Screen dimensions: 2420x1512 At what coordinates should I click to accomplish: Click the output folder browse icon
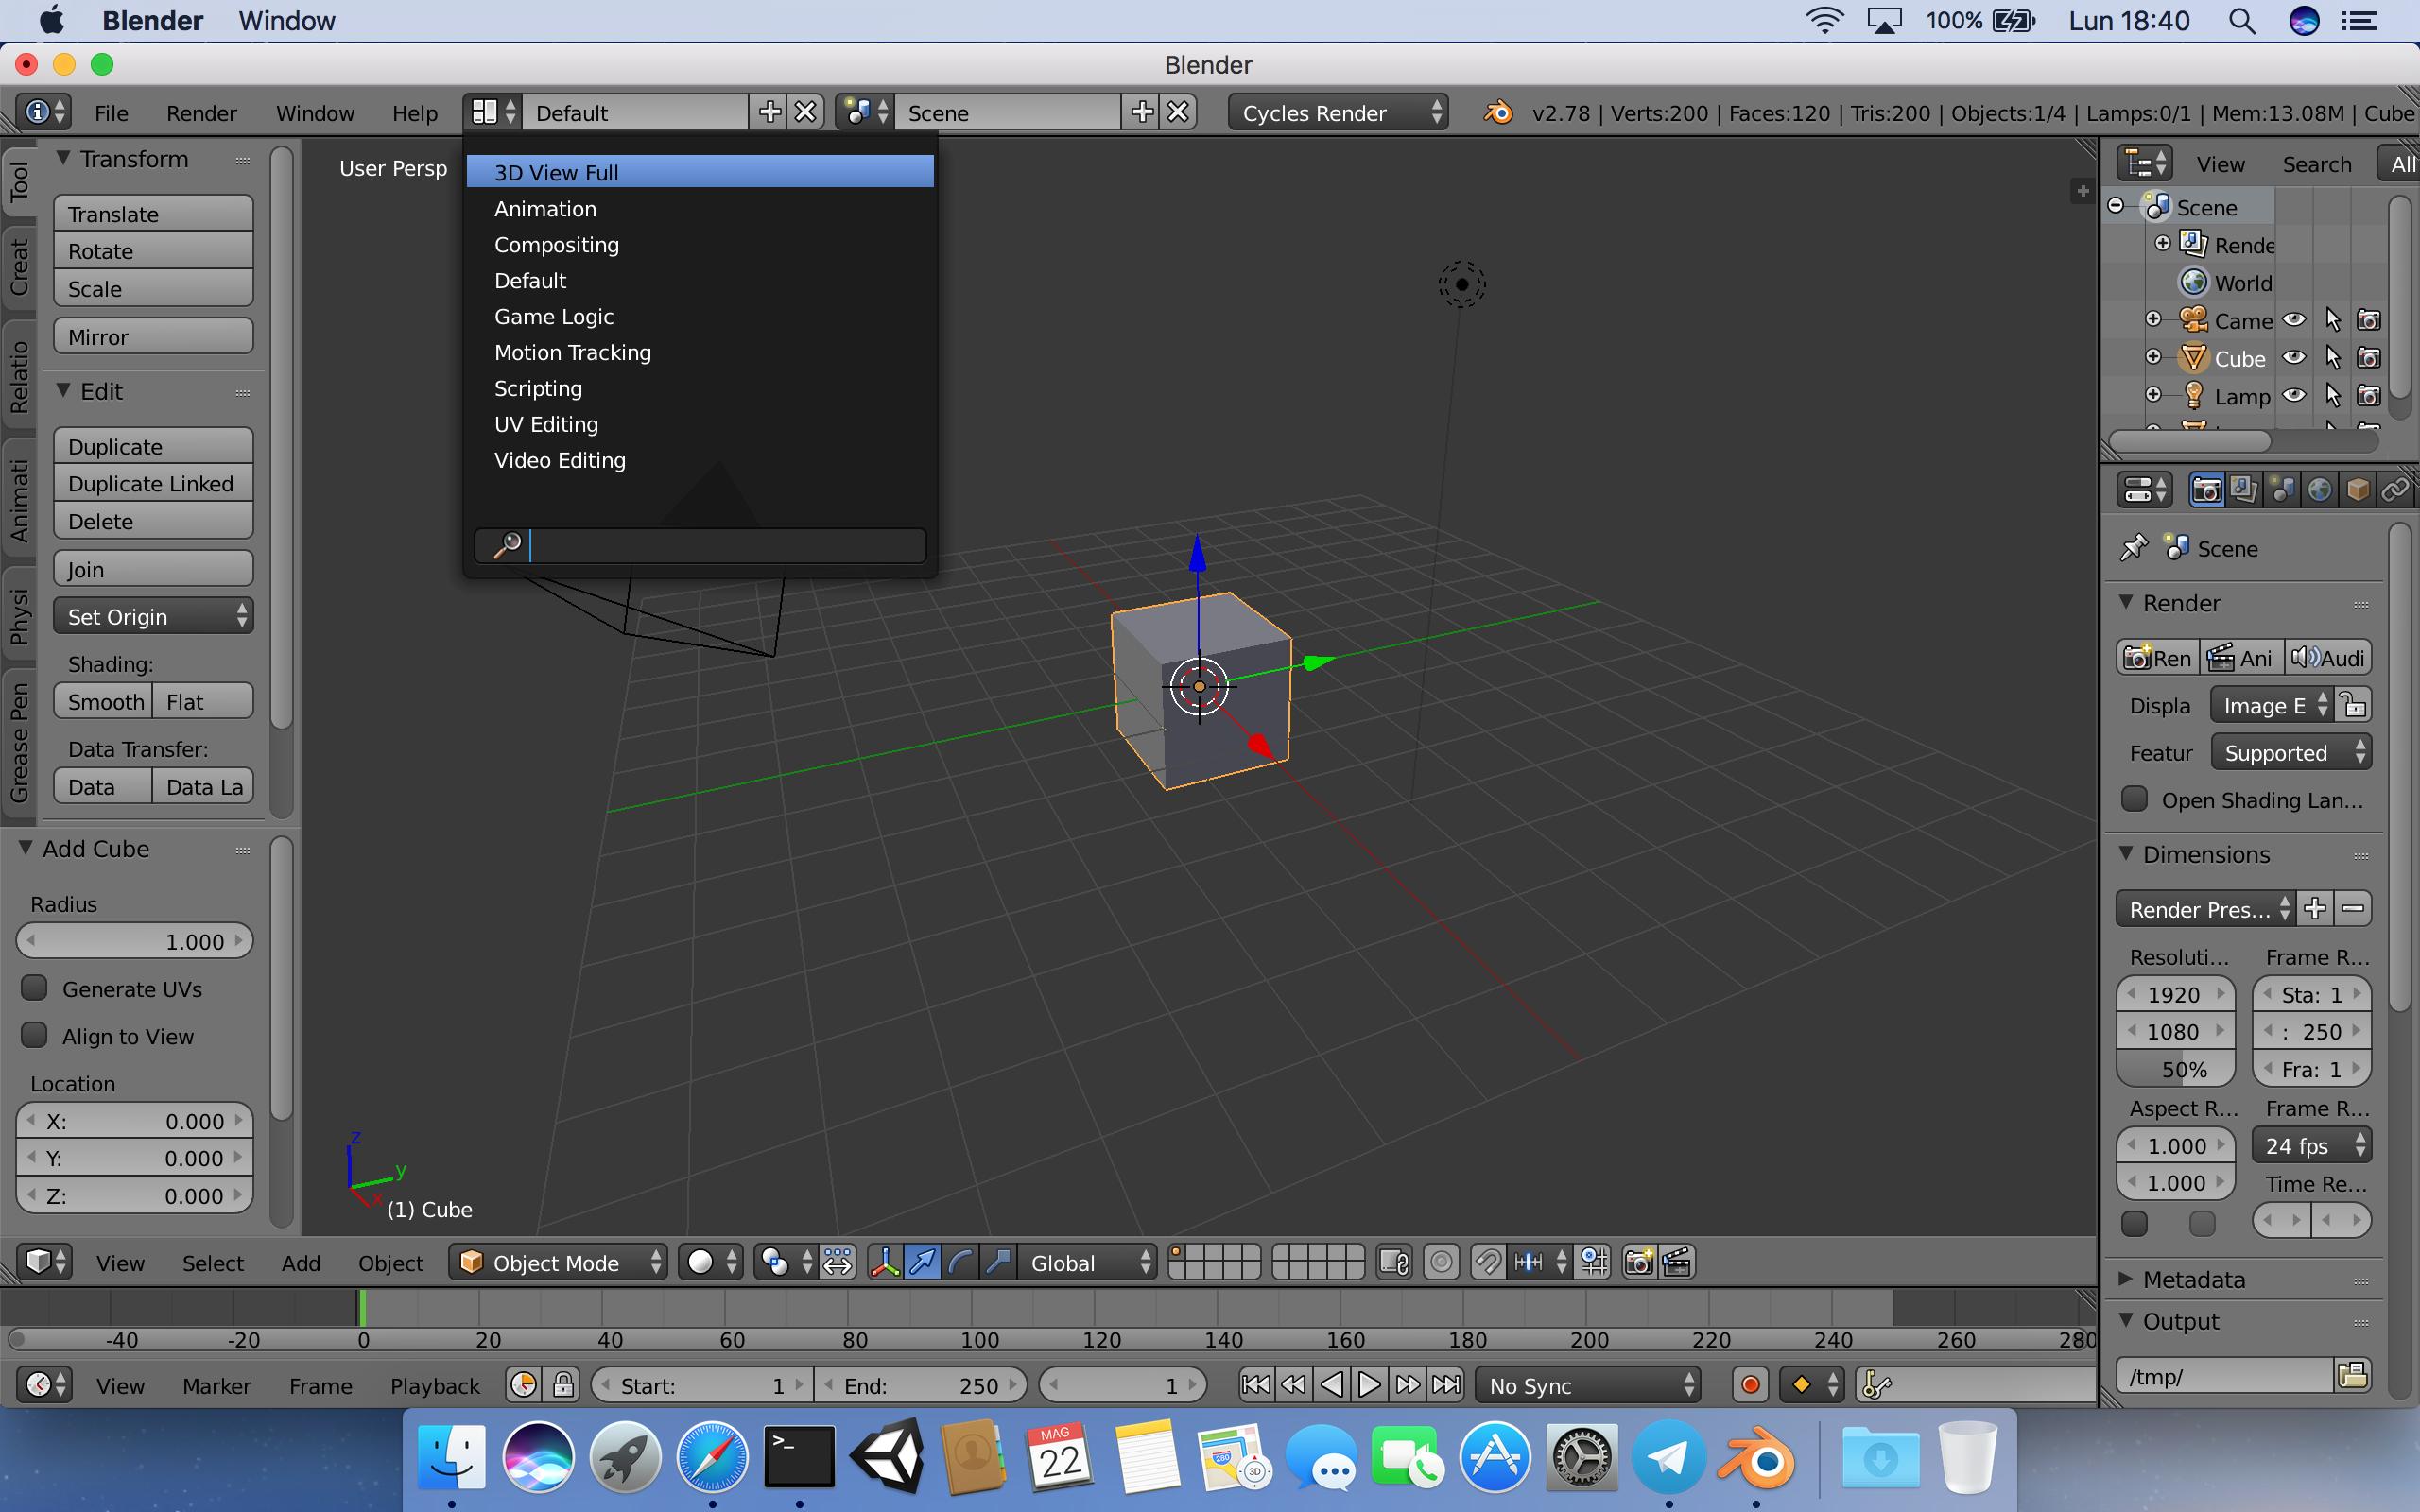pos(2353,1375)
